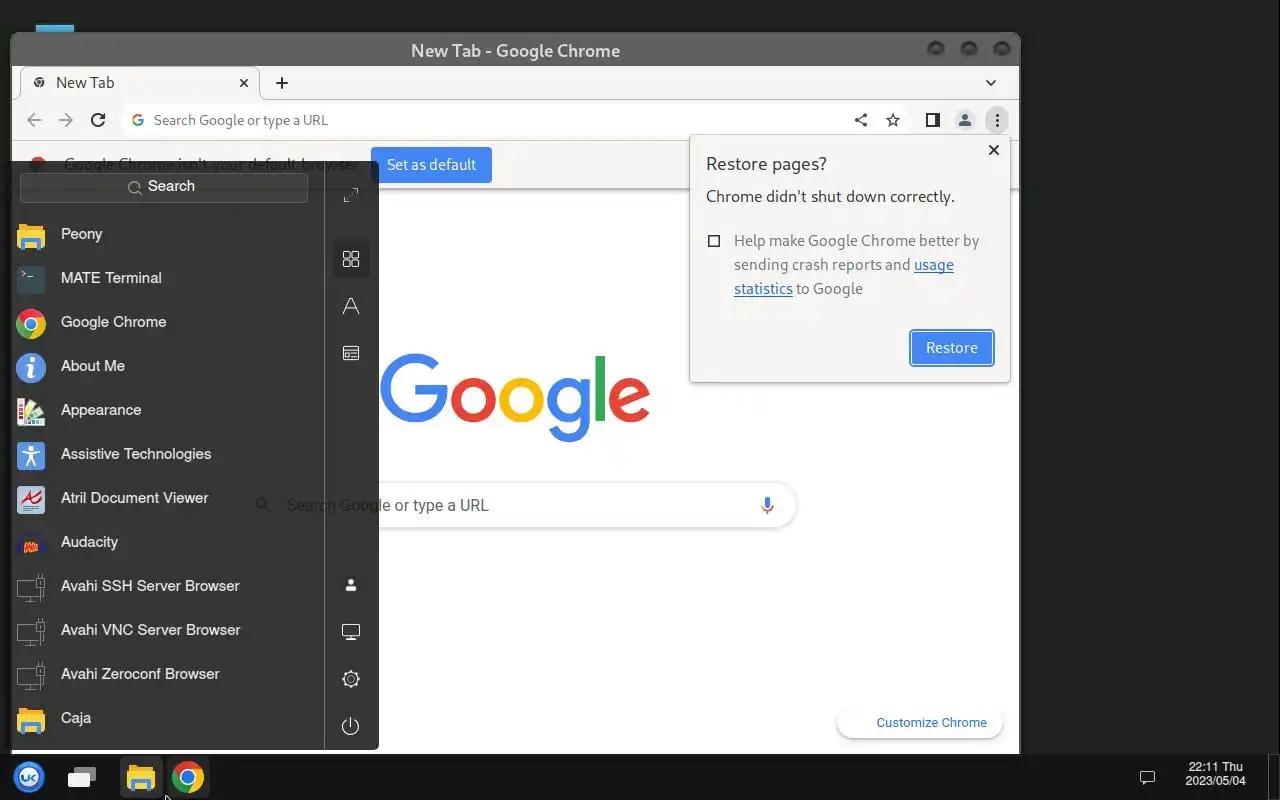
Task: Close the Restore pages popup
Action: pyautogui.click(x=993, y=150)
